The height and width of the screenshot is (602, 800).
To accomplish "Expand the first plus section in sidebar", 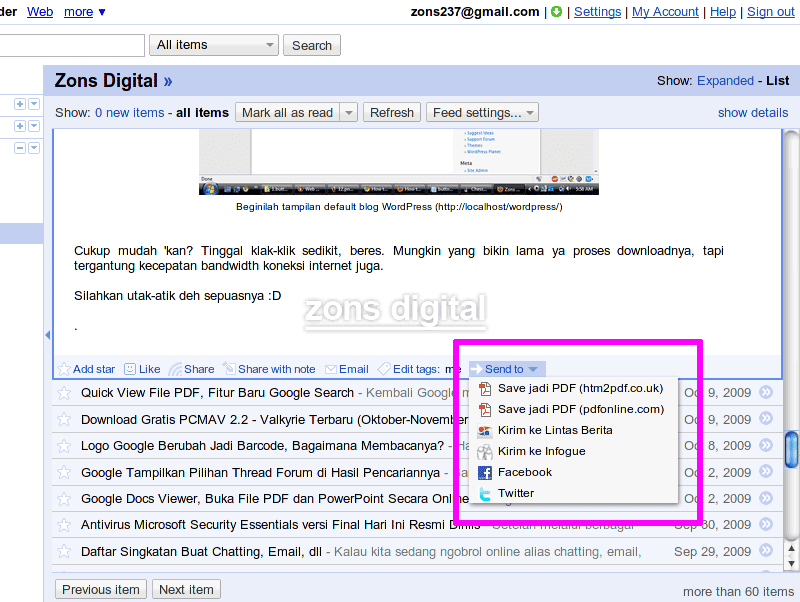I will pos(20,104).
